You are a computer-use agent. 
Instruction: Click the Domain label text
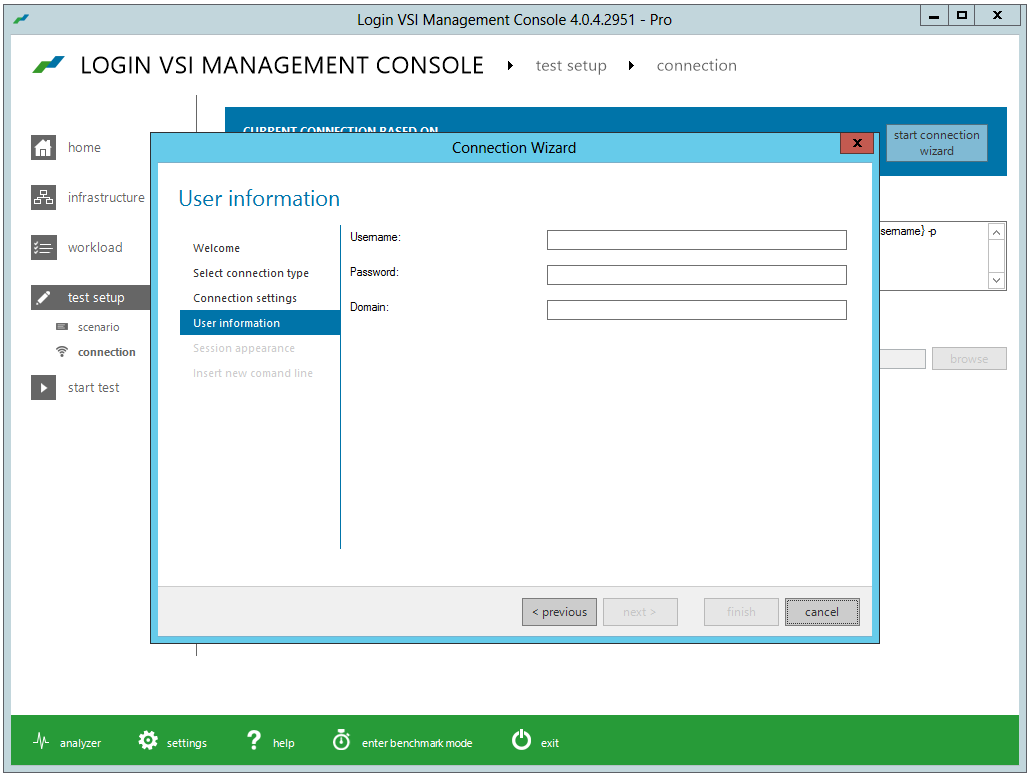369,307
